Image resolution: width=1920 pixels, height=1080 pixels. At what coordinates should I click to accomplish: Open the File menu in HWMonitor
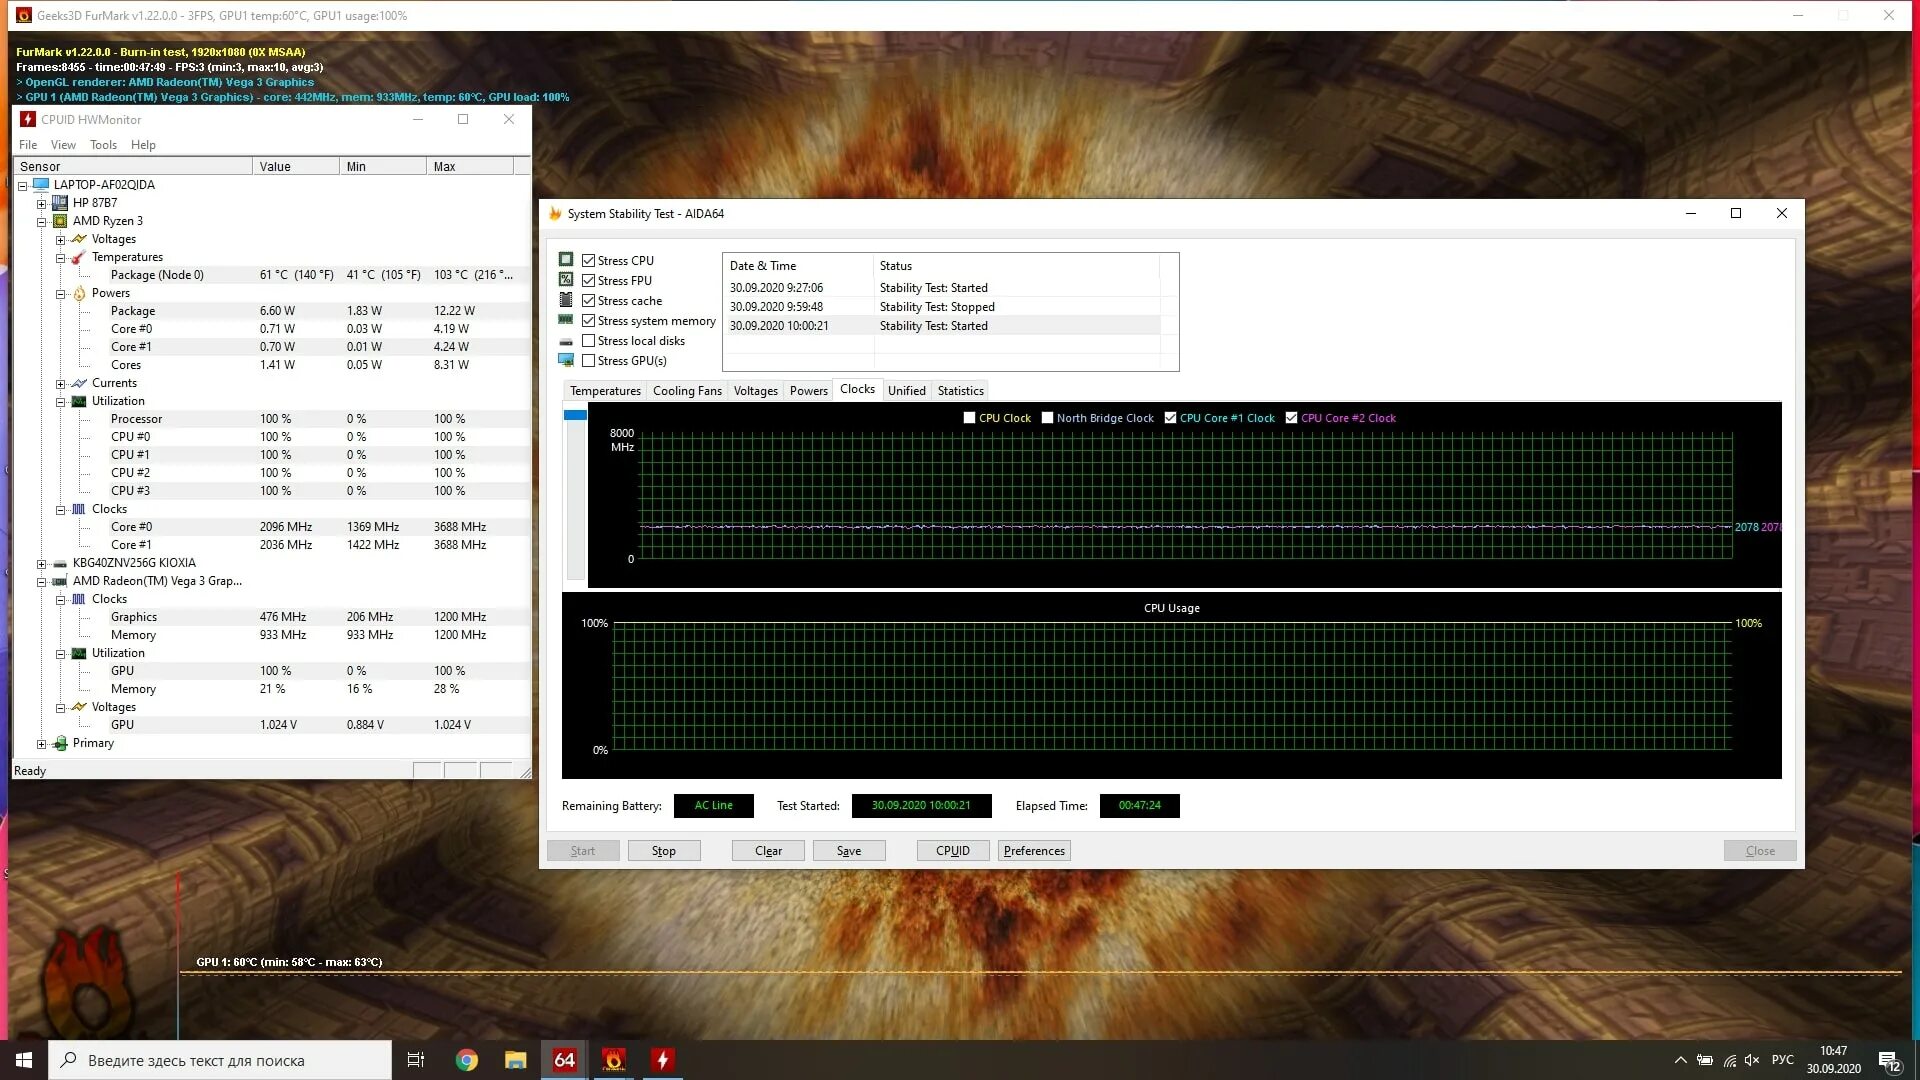28,144
